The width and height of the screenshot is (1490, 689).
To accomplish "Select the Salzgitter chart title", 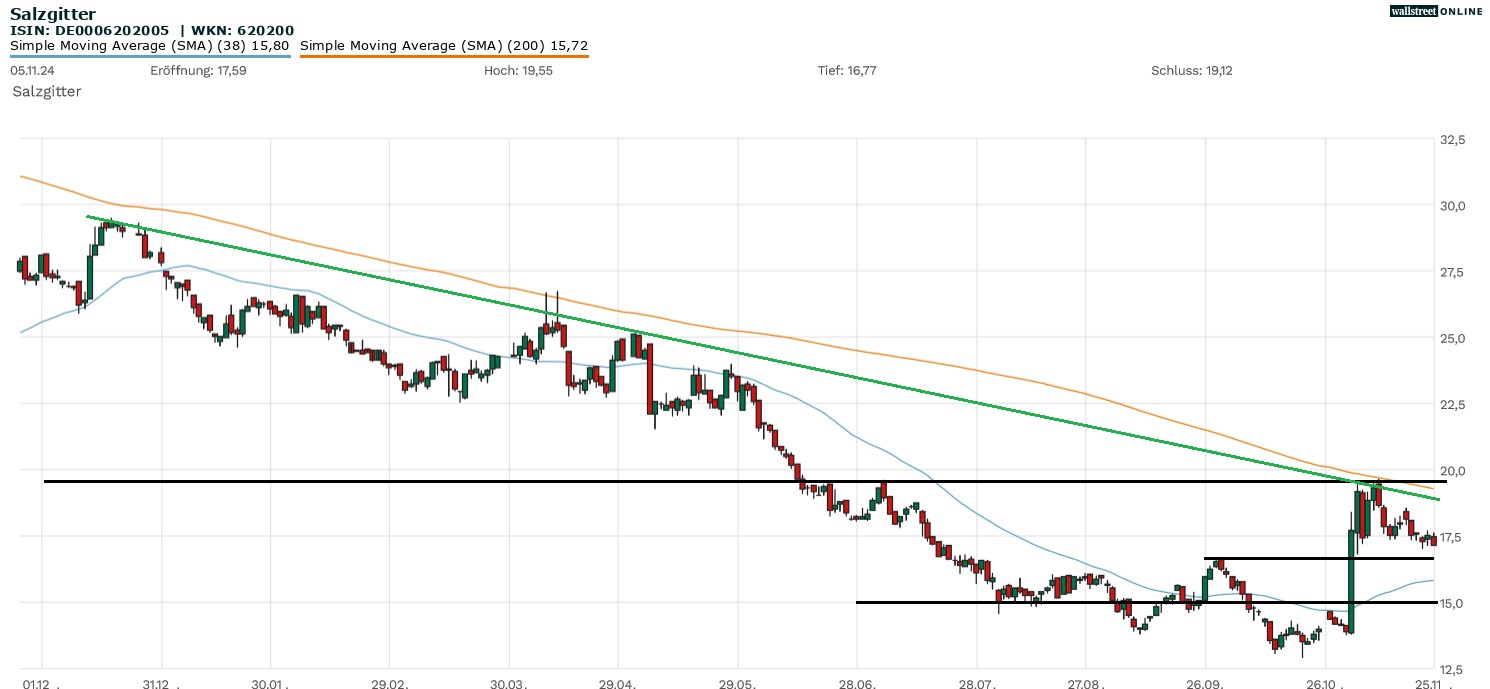I will pyautogui.click(x=53, y=14).
